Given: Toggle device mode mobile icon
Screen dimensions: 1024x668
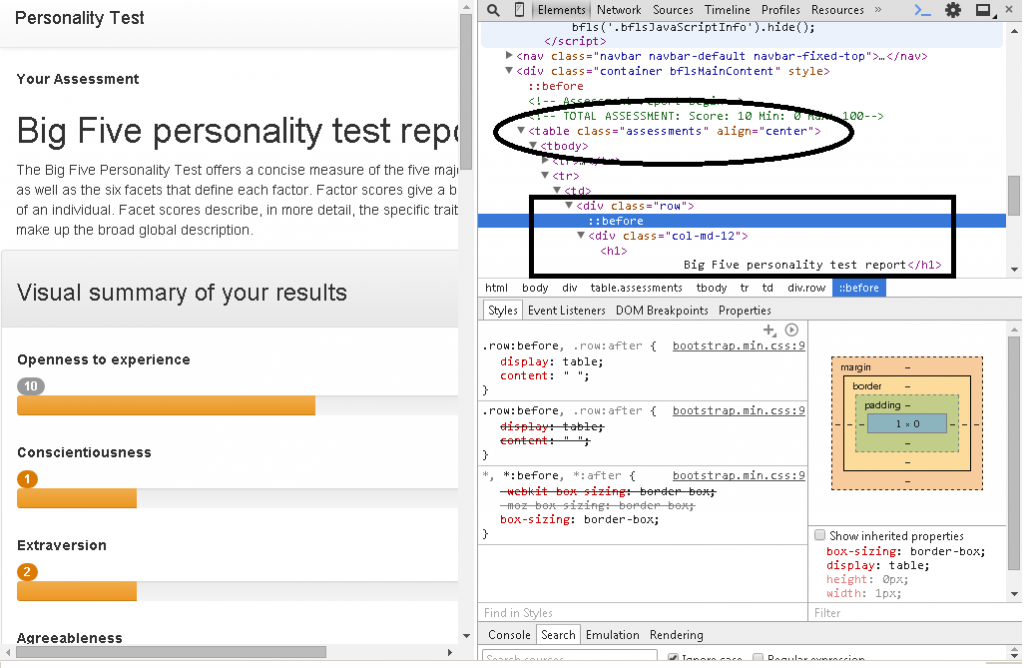Looking at the screenshot, I should (518, 10).
